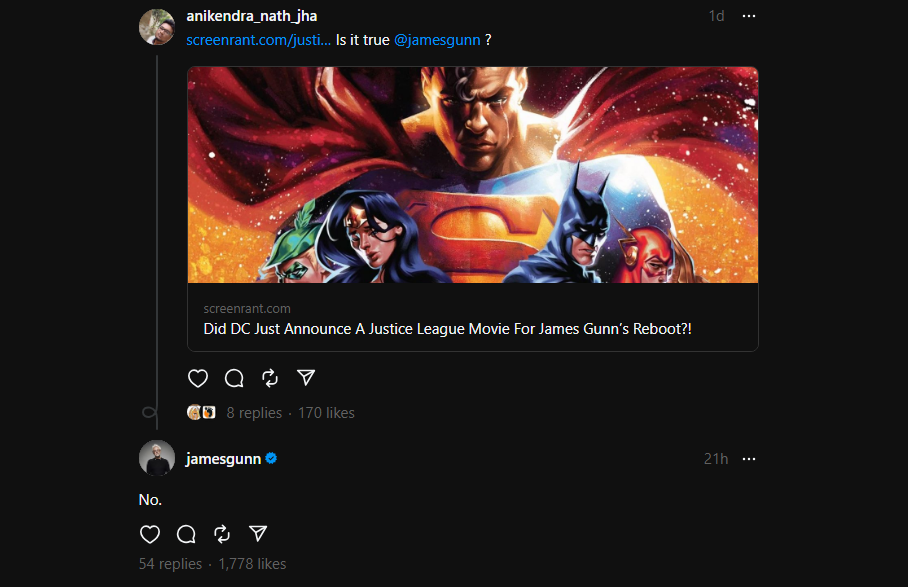Click anikendra_nath_jha's profile avatar
Screen dimensions: 908x587
[x=157, y=27]
